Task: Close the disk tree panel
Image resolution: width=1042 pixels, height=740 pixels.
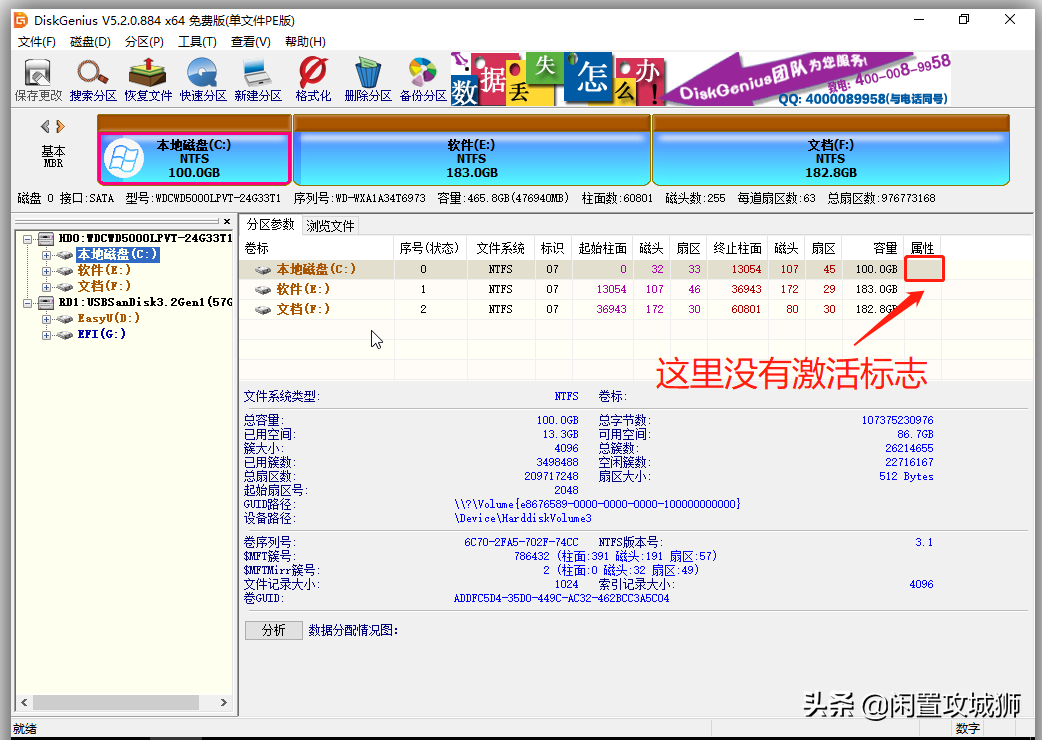Action: 227,221
